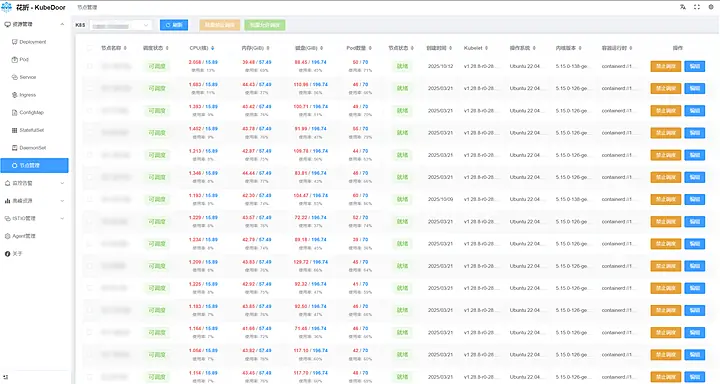720x384 pixels.
Task: Sort by 内存(GiB) column sort icon
Action: (x=268, y=48)
